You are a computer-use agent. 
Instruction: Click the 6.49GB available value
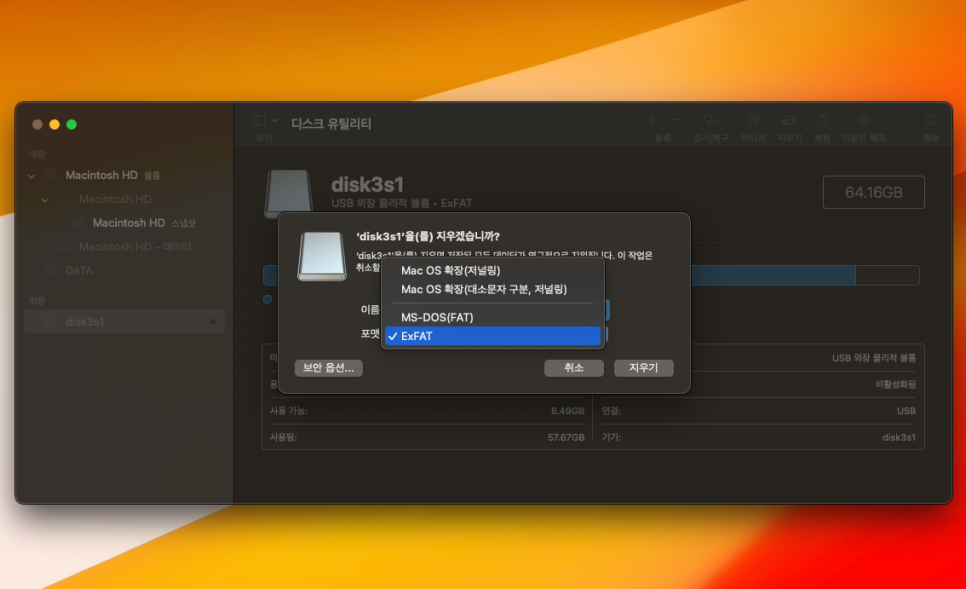[x=567, y=411]
